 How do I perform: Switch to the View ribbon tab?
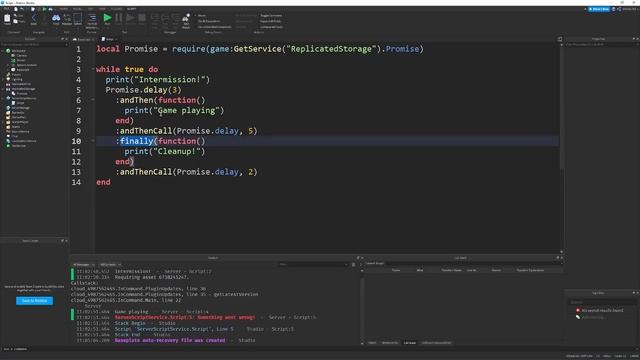102,9
